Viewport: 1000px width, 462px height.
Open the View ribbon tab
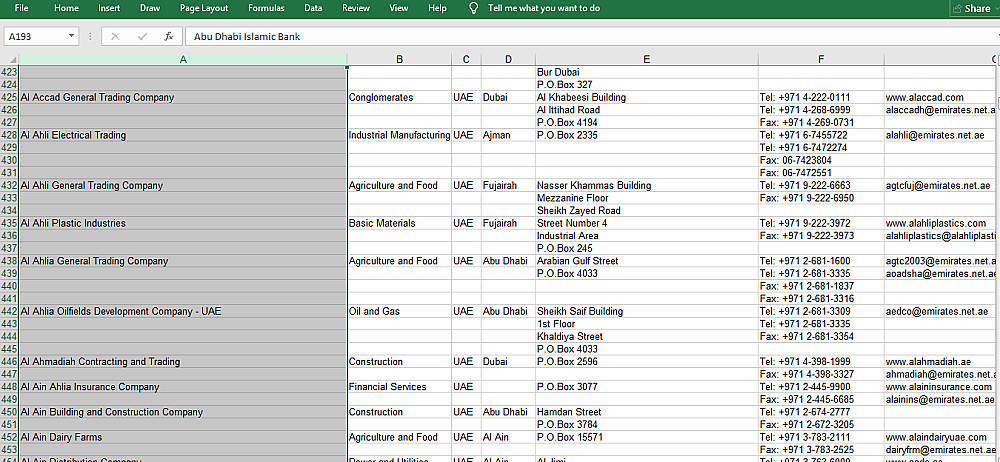click(399, 8)
